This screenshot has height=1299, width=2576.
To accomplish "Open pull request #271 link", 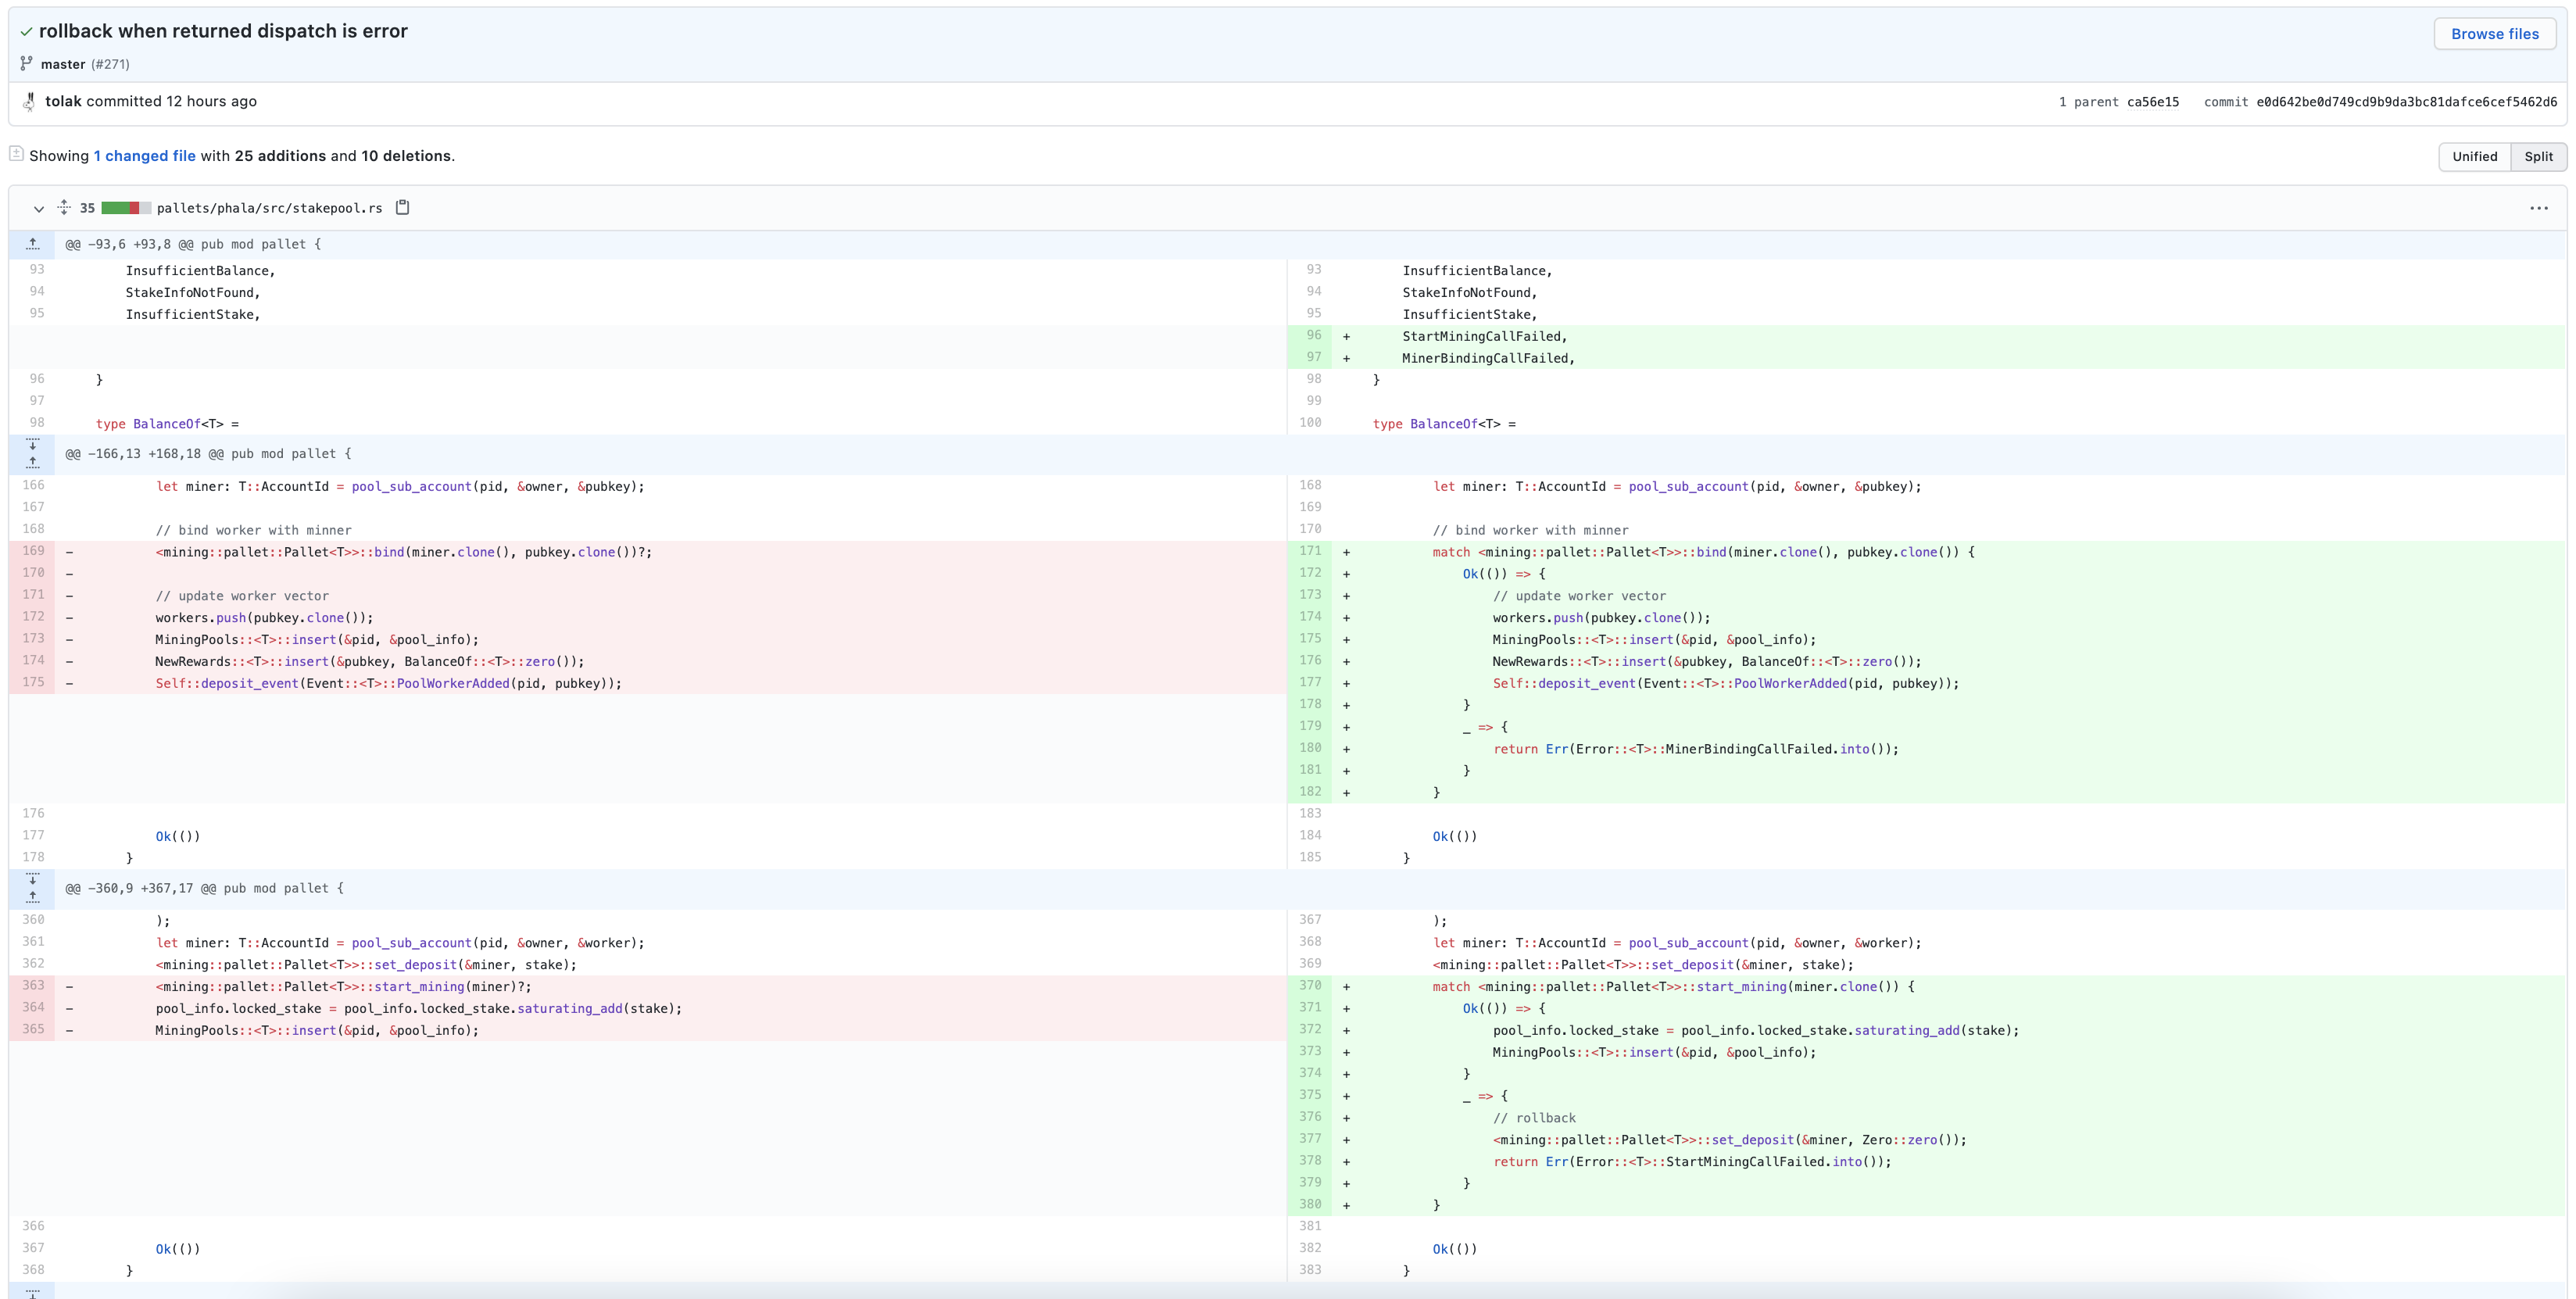I will click(110, 64).
